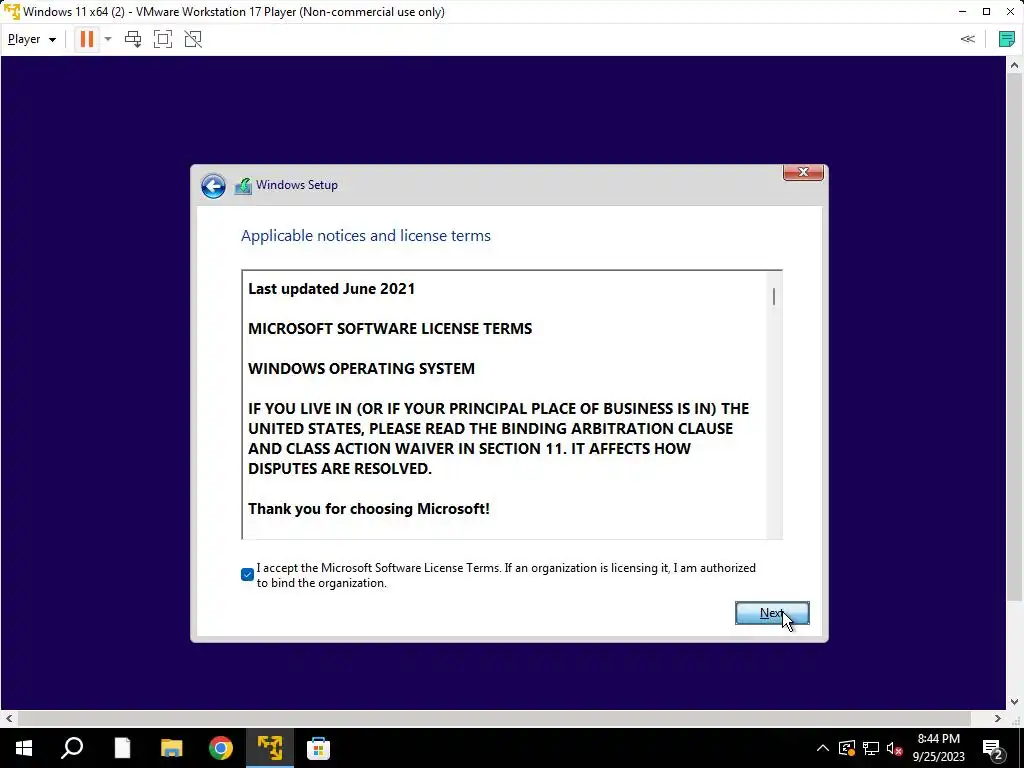Open the Windows Start menu
This screenshot has width=1024, height=768.
tap(24, 748)
